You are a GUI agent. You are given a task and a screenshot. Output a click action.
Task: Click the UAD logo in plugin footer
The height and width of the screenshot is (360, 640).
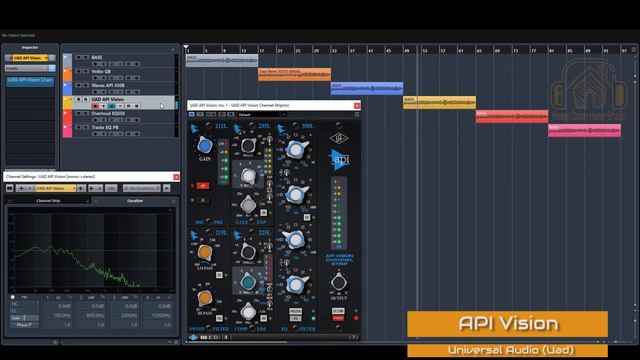coord(193,338)
